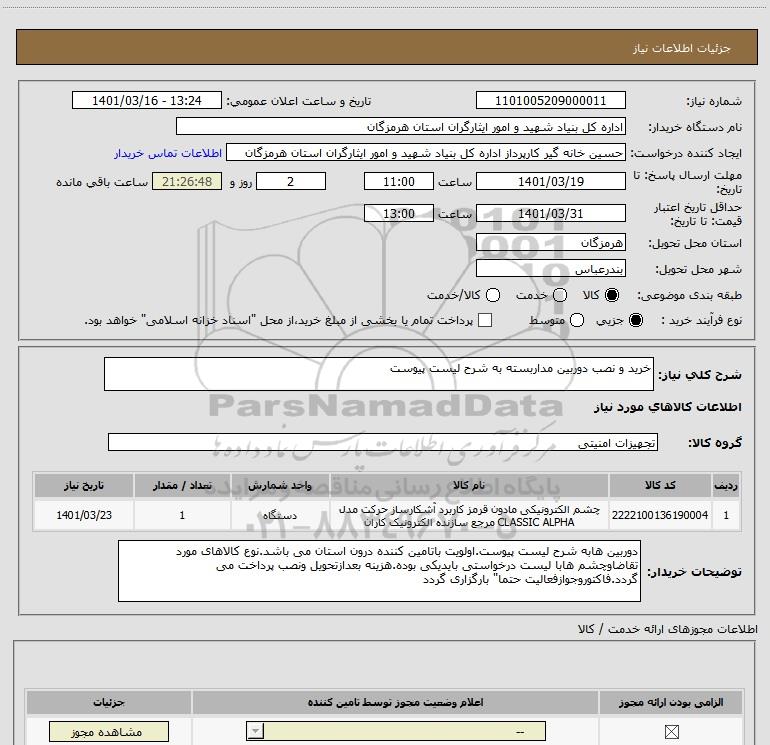This screenshot has width=770, height=745.
Task: Toggle the Islamic treasury documents payment checkbox
Action: (485, 320)
